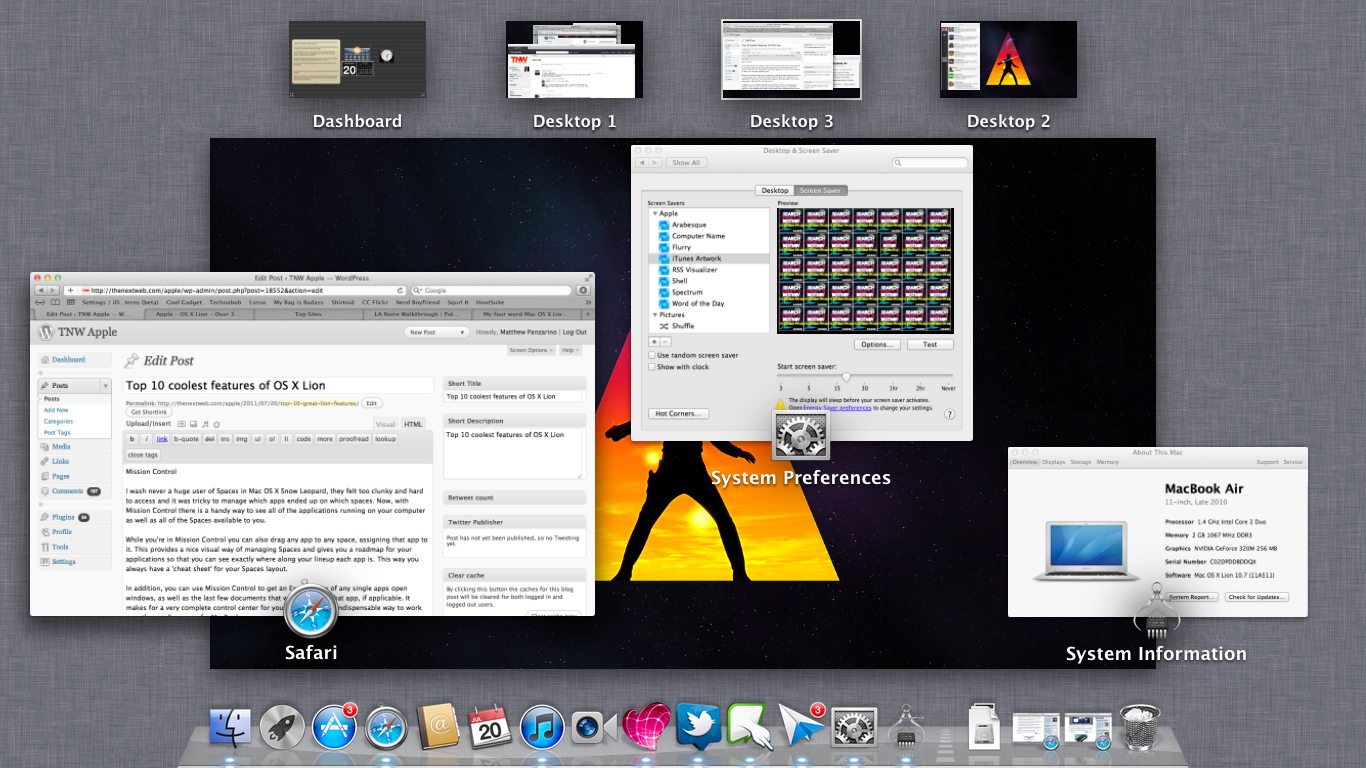
Task: Open iCal calendar icon in Dock
Action: pos(490,727)
